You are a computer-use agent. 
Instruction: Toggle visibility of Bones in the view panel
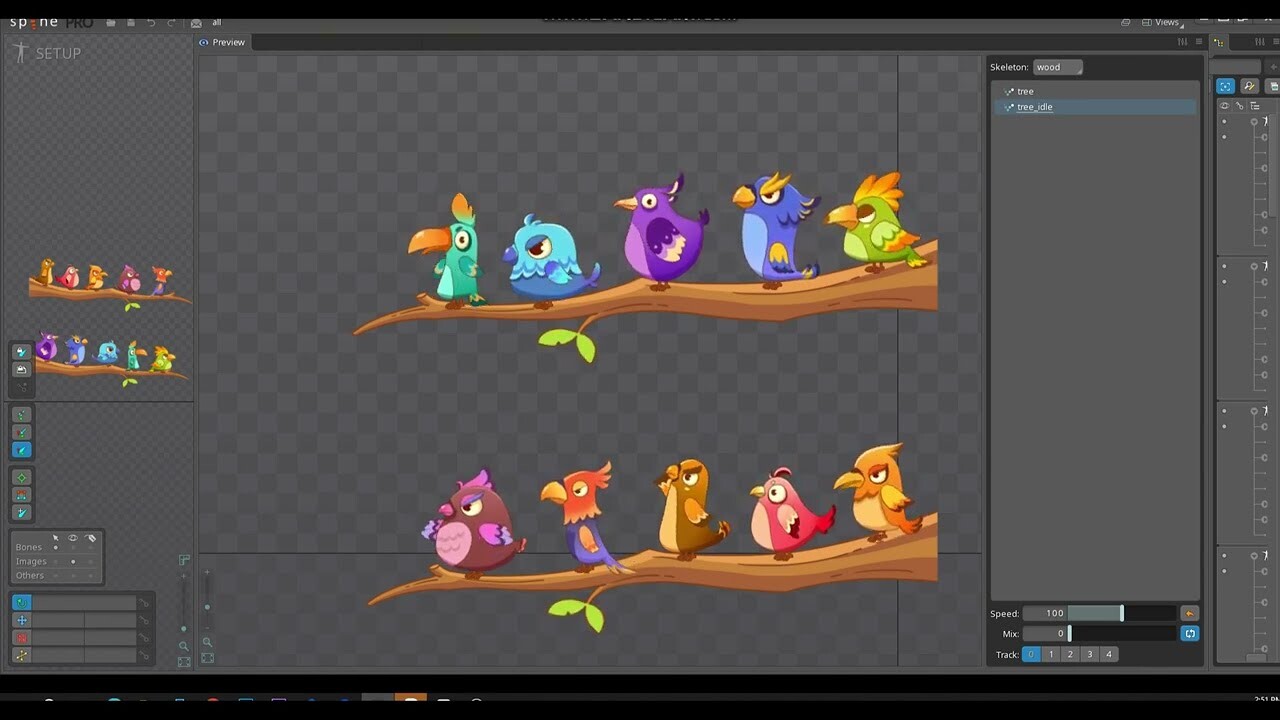coord(72,547)
